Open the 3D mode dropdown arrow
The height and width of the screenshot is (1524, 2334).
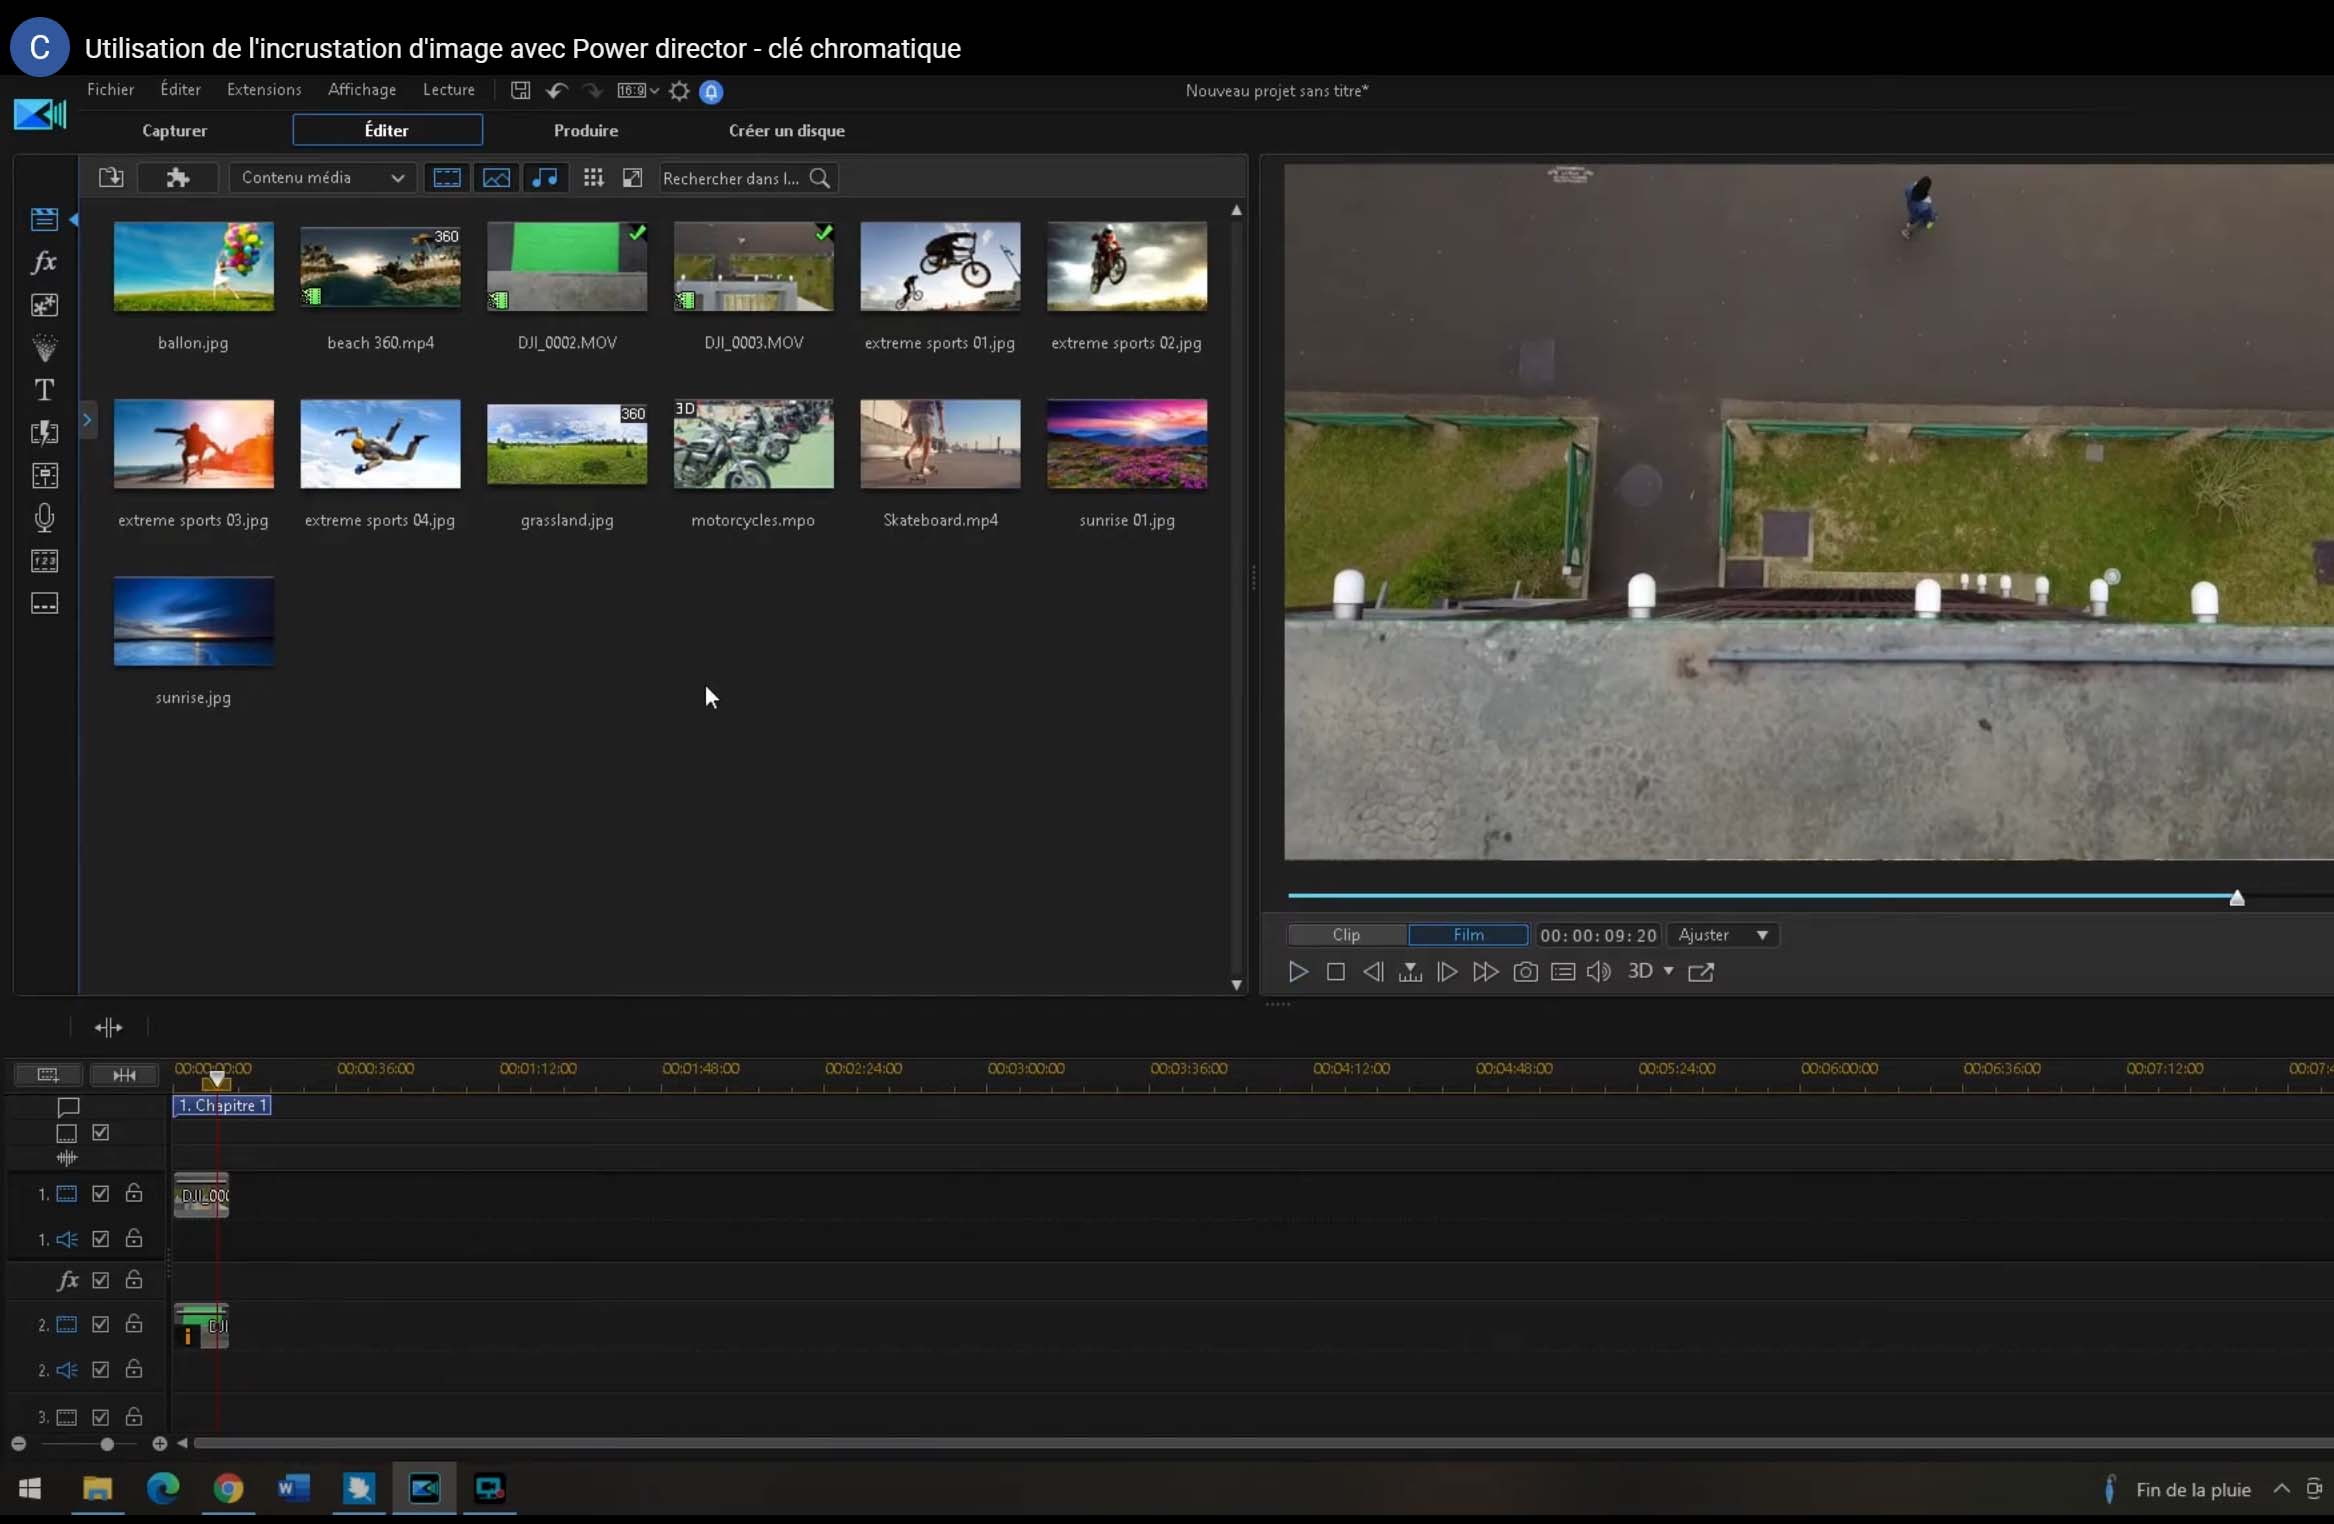pos(1669,971)
